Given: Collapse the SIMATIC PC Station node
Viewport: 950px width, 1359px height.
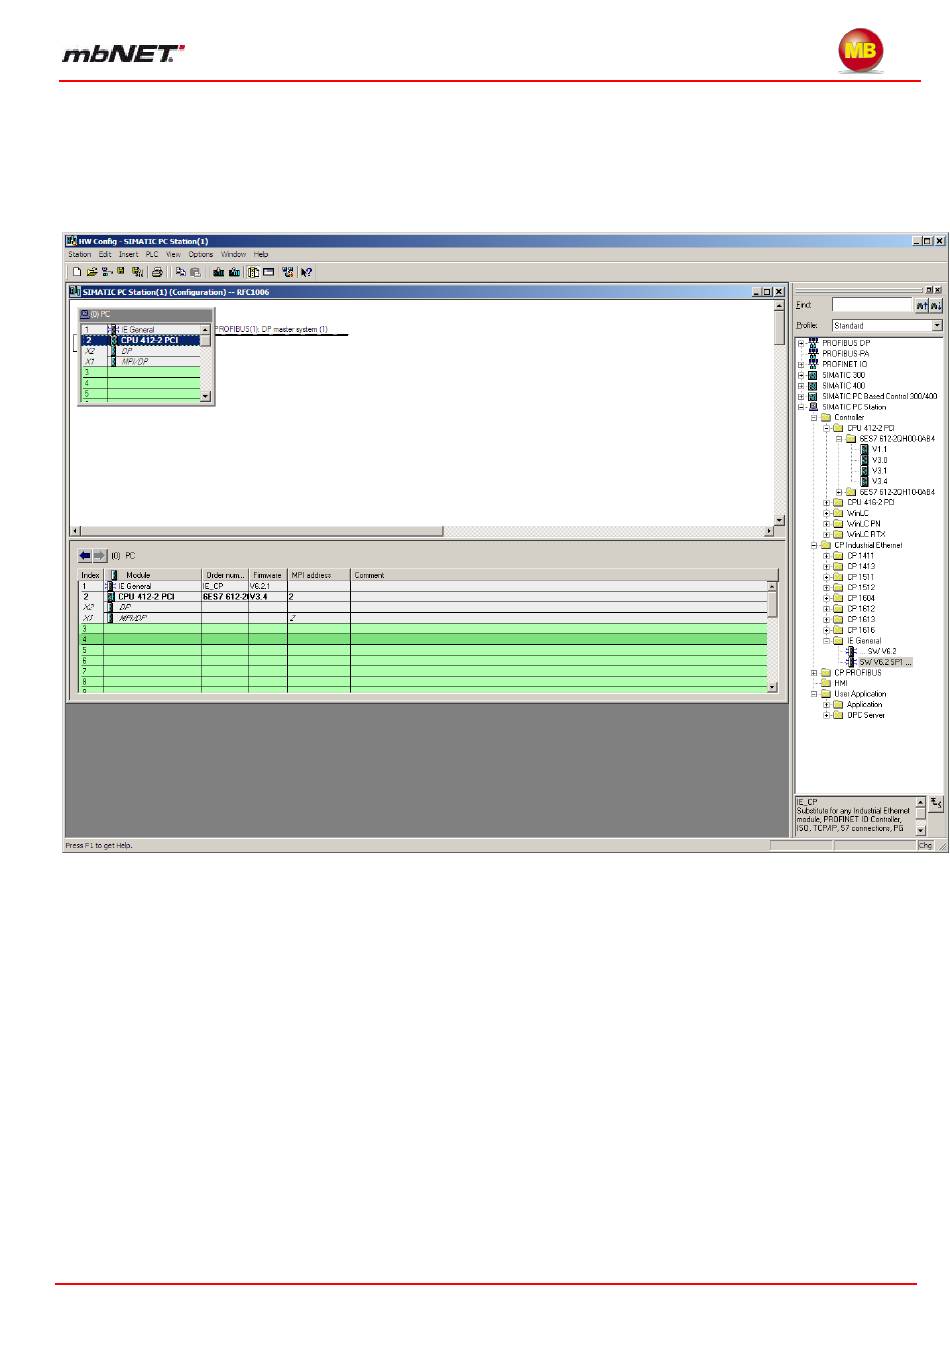Looking at the screenshot, I should tap(801, 407).
